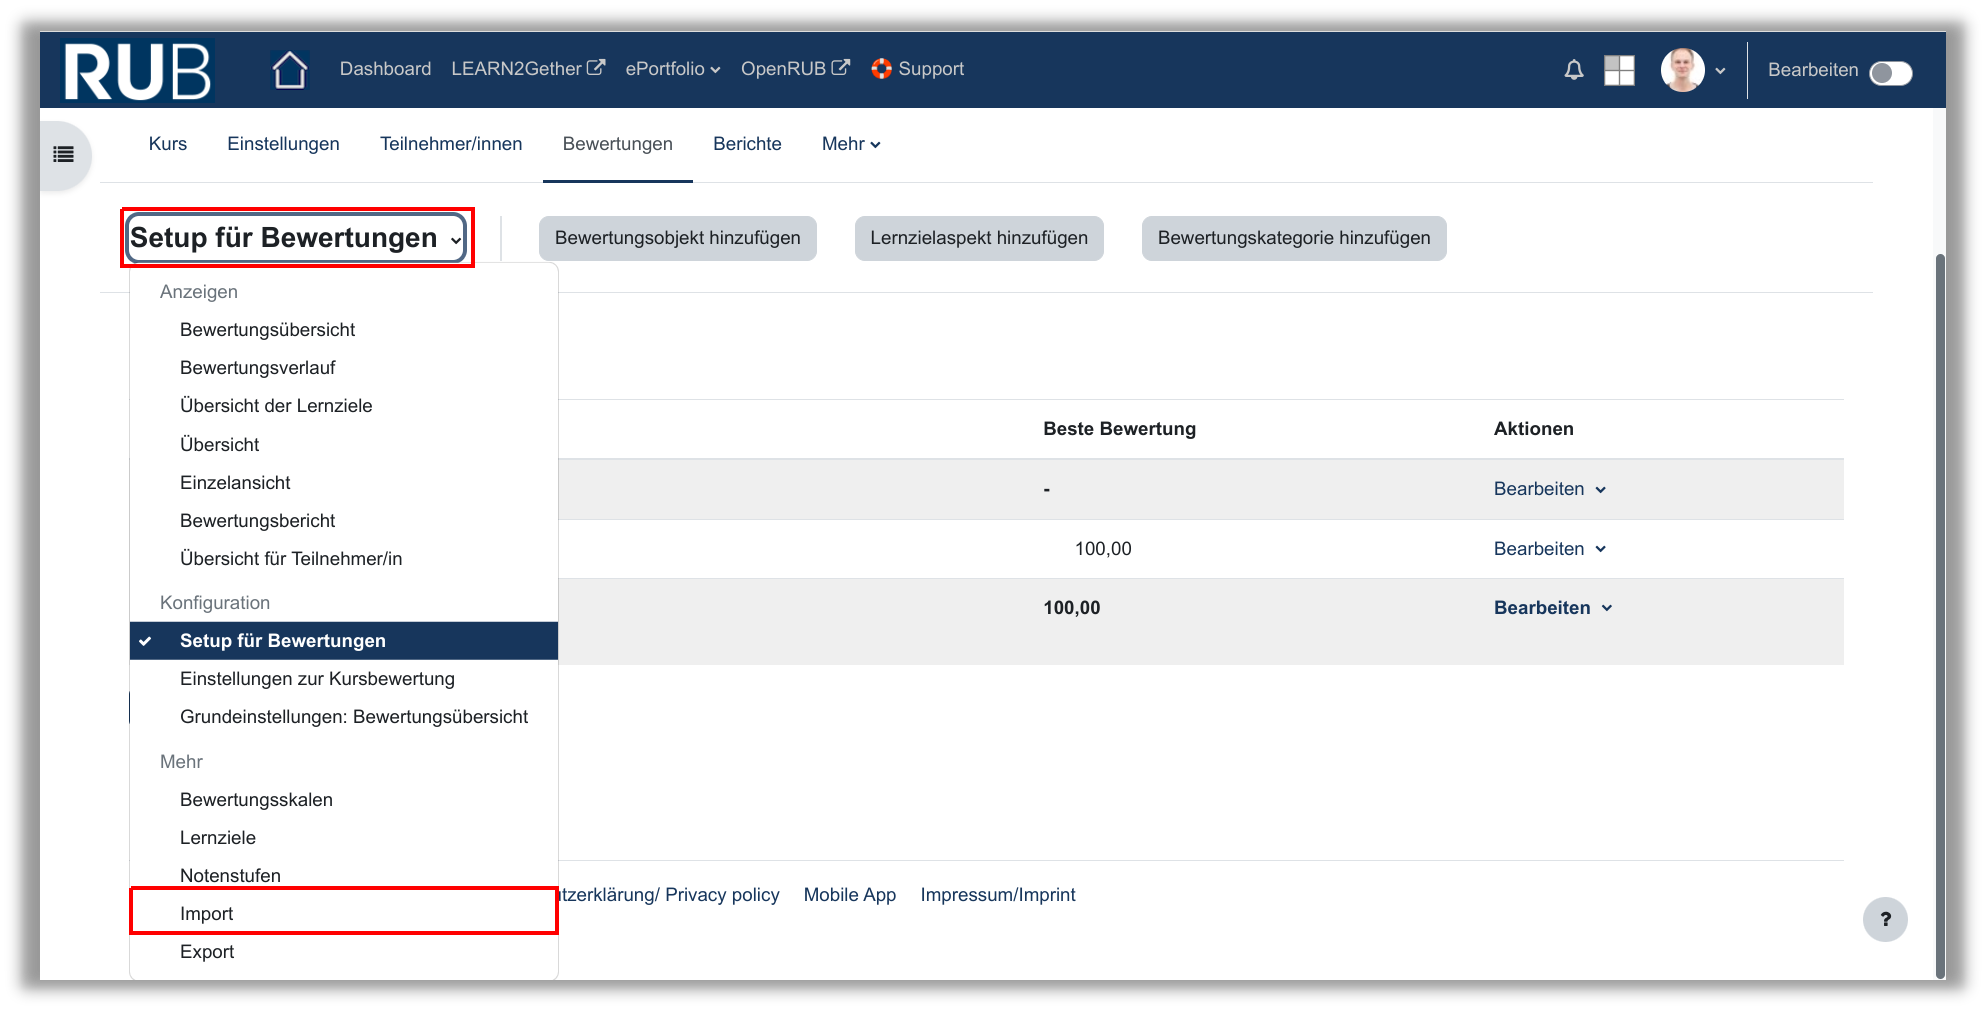The height and width of the screenshot is (1011, 1986).
Task: Select Import from the dropdown list
Action: [x=207, y=913]
